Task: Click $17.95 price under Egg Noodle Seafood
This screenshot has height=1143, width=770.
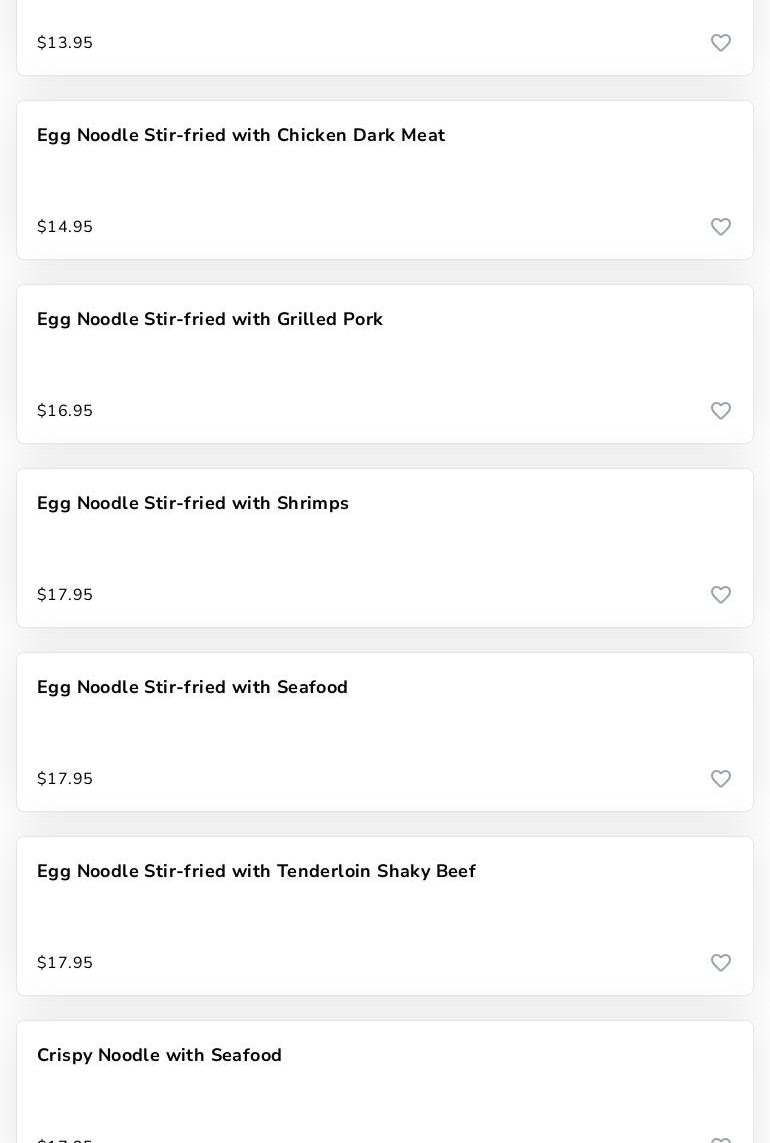Action: [65, 779]
